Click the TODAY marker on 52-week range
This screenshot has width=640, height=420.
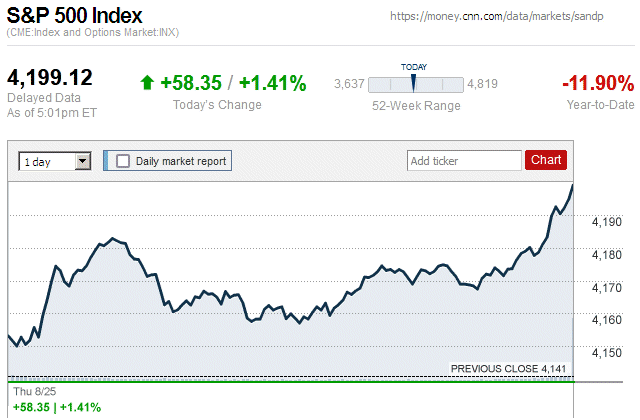point(413,83)
